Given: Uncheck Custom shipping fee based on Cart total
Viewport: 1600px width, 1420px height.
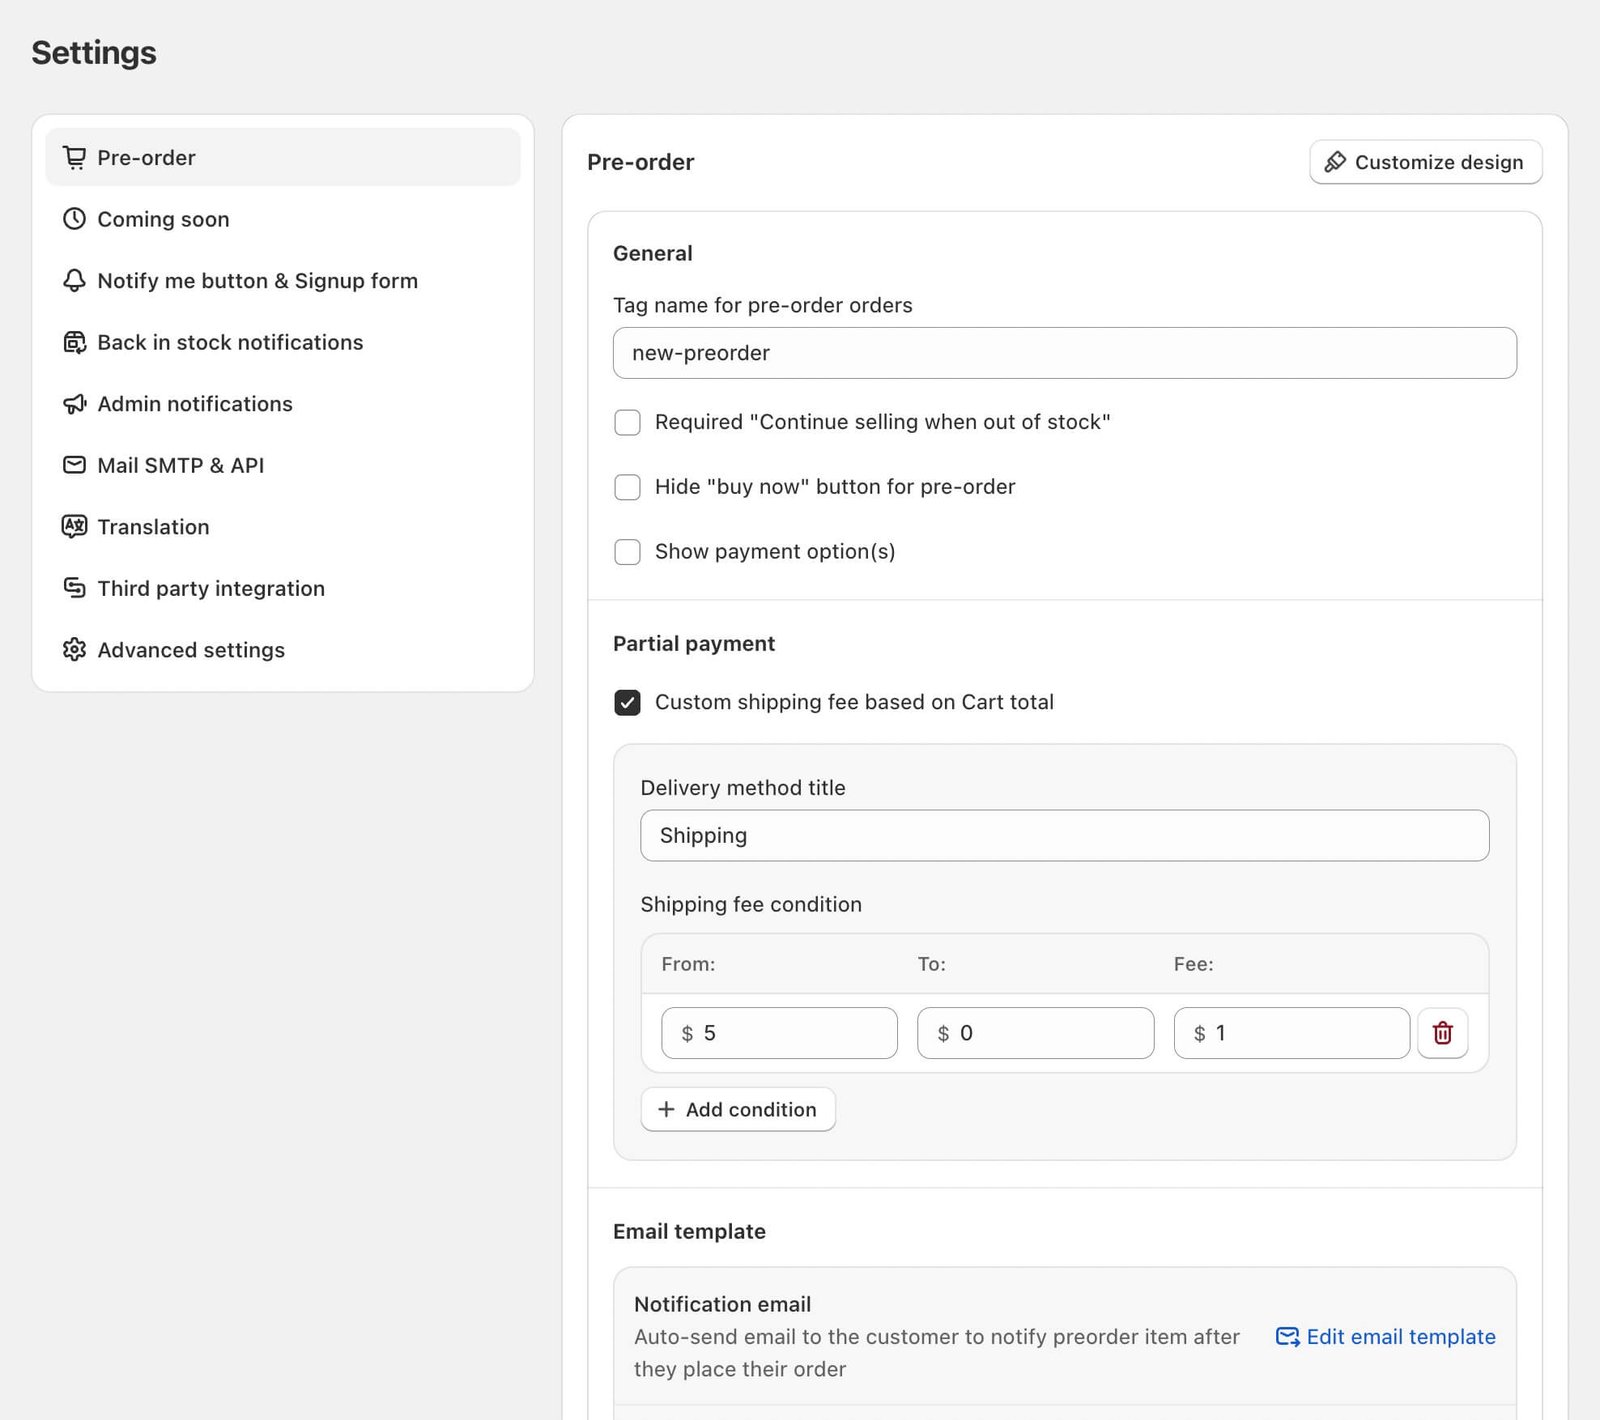Looking at the screenshot, I should (x=627, y=703).
